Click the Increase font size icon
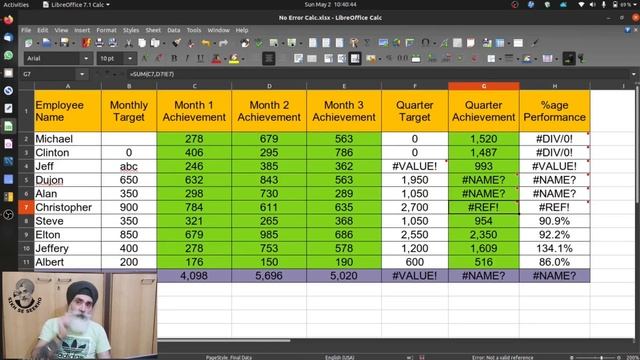 click(x=144, y=59)
